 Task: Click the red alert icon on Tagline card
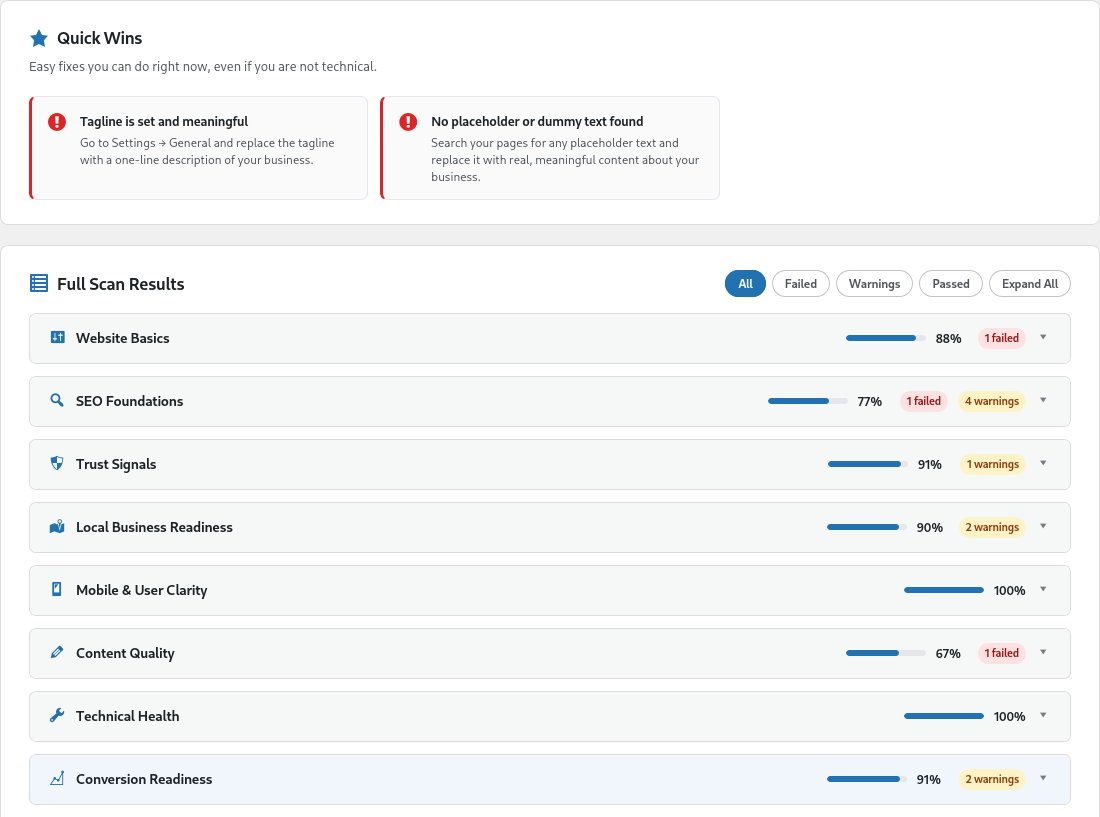tap(57, 122)
